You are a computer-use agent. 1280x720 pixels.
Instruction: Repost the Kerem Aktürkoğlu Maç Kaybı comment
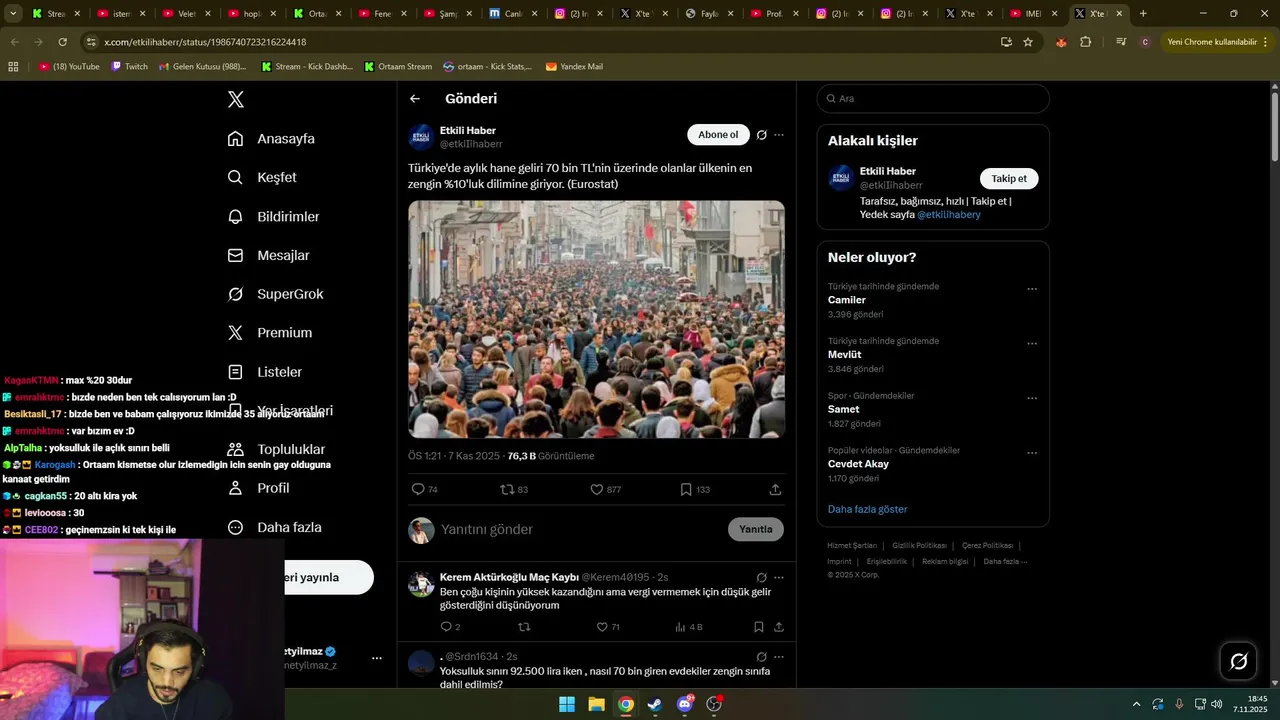pyautogui.click(x=524, y=627)
